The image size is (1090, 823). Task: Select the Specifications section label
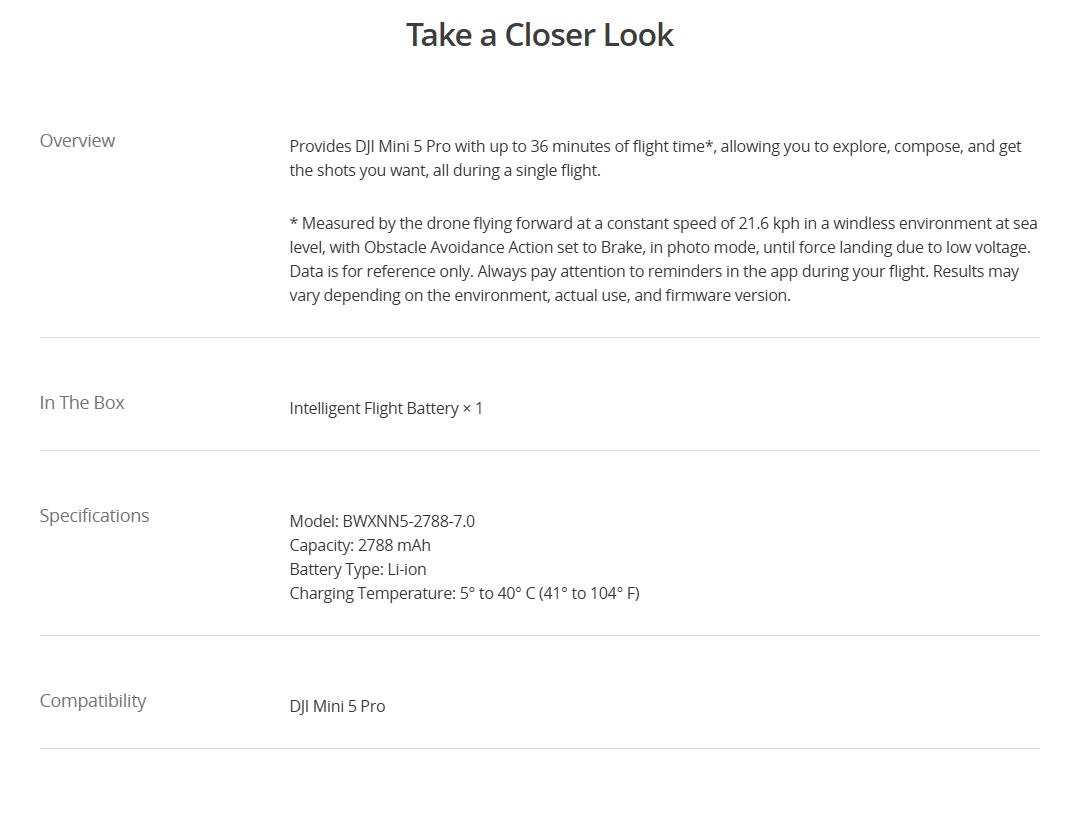pyautogui.click(x=94, y=516)
